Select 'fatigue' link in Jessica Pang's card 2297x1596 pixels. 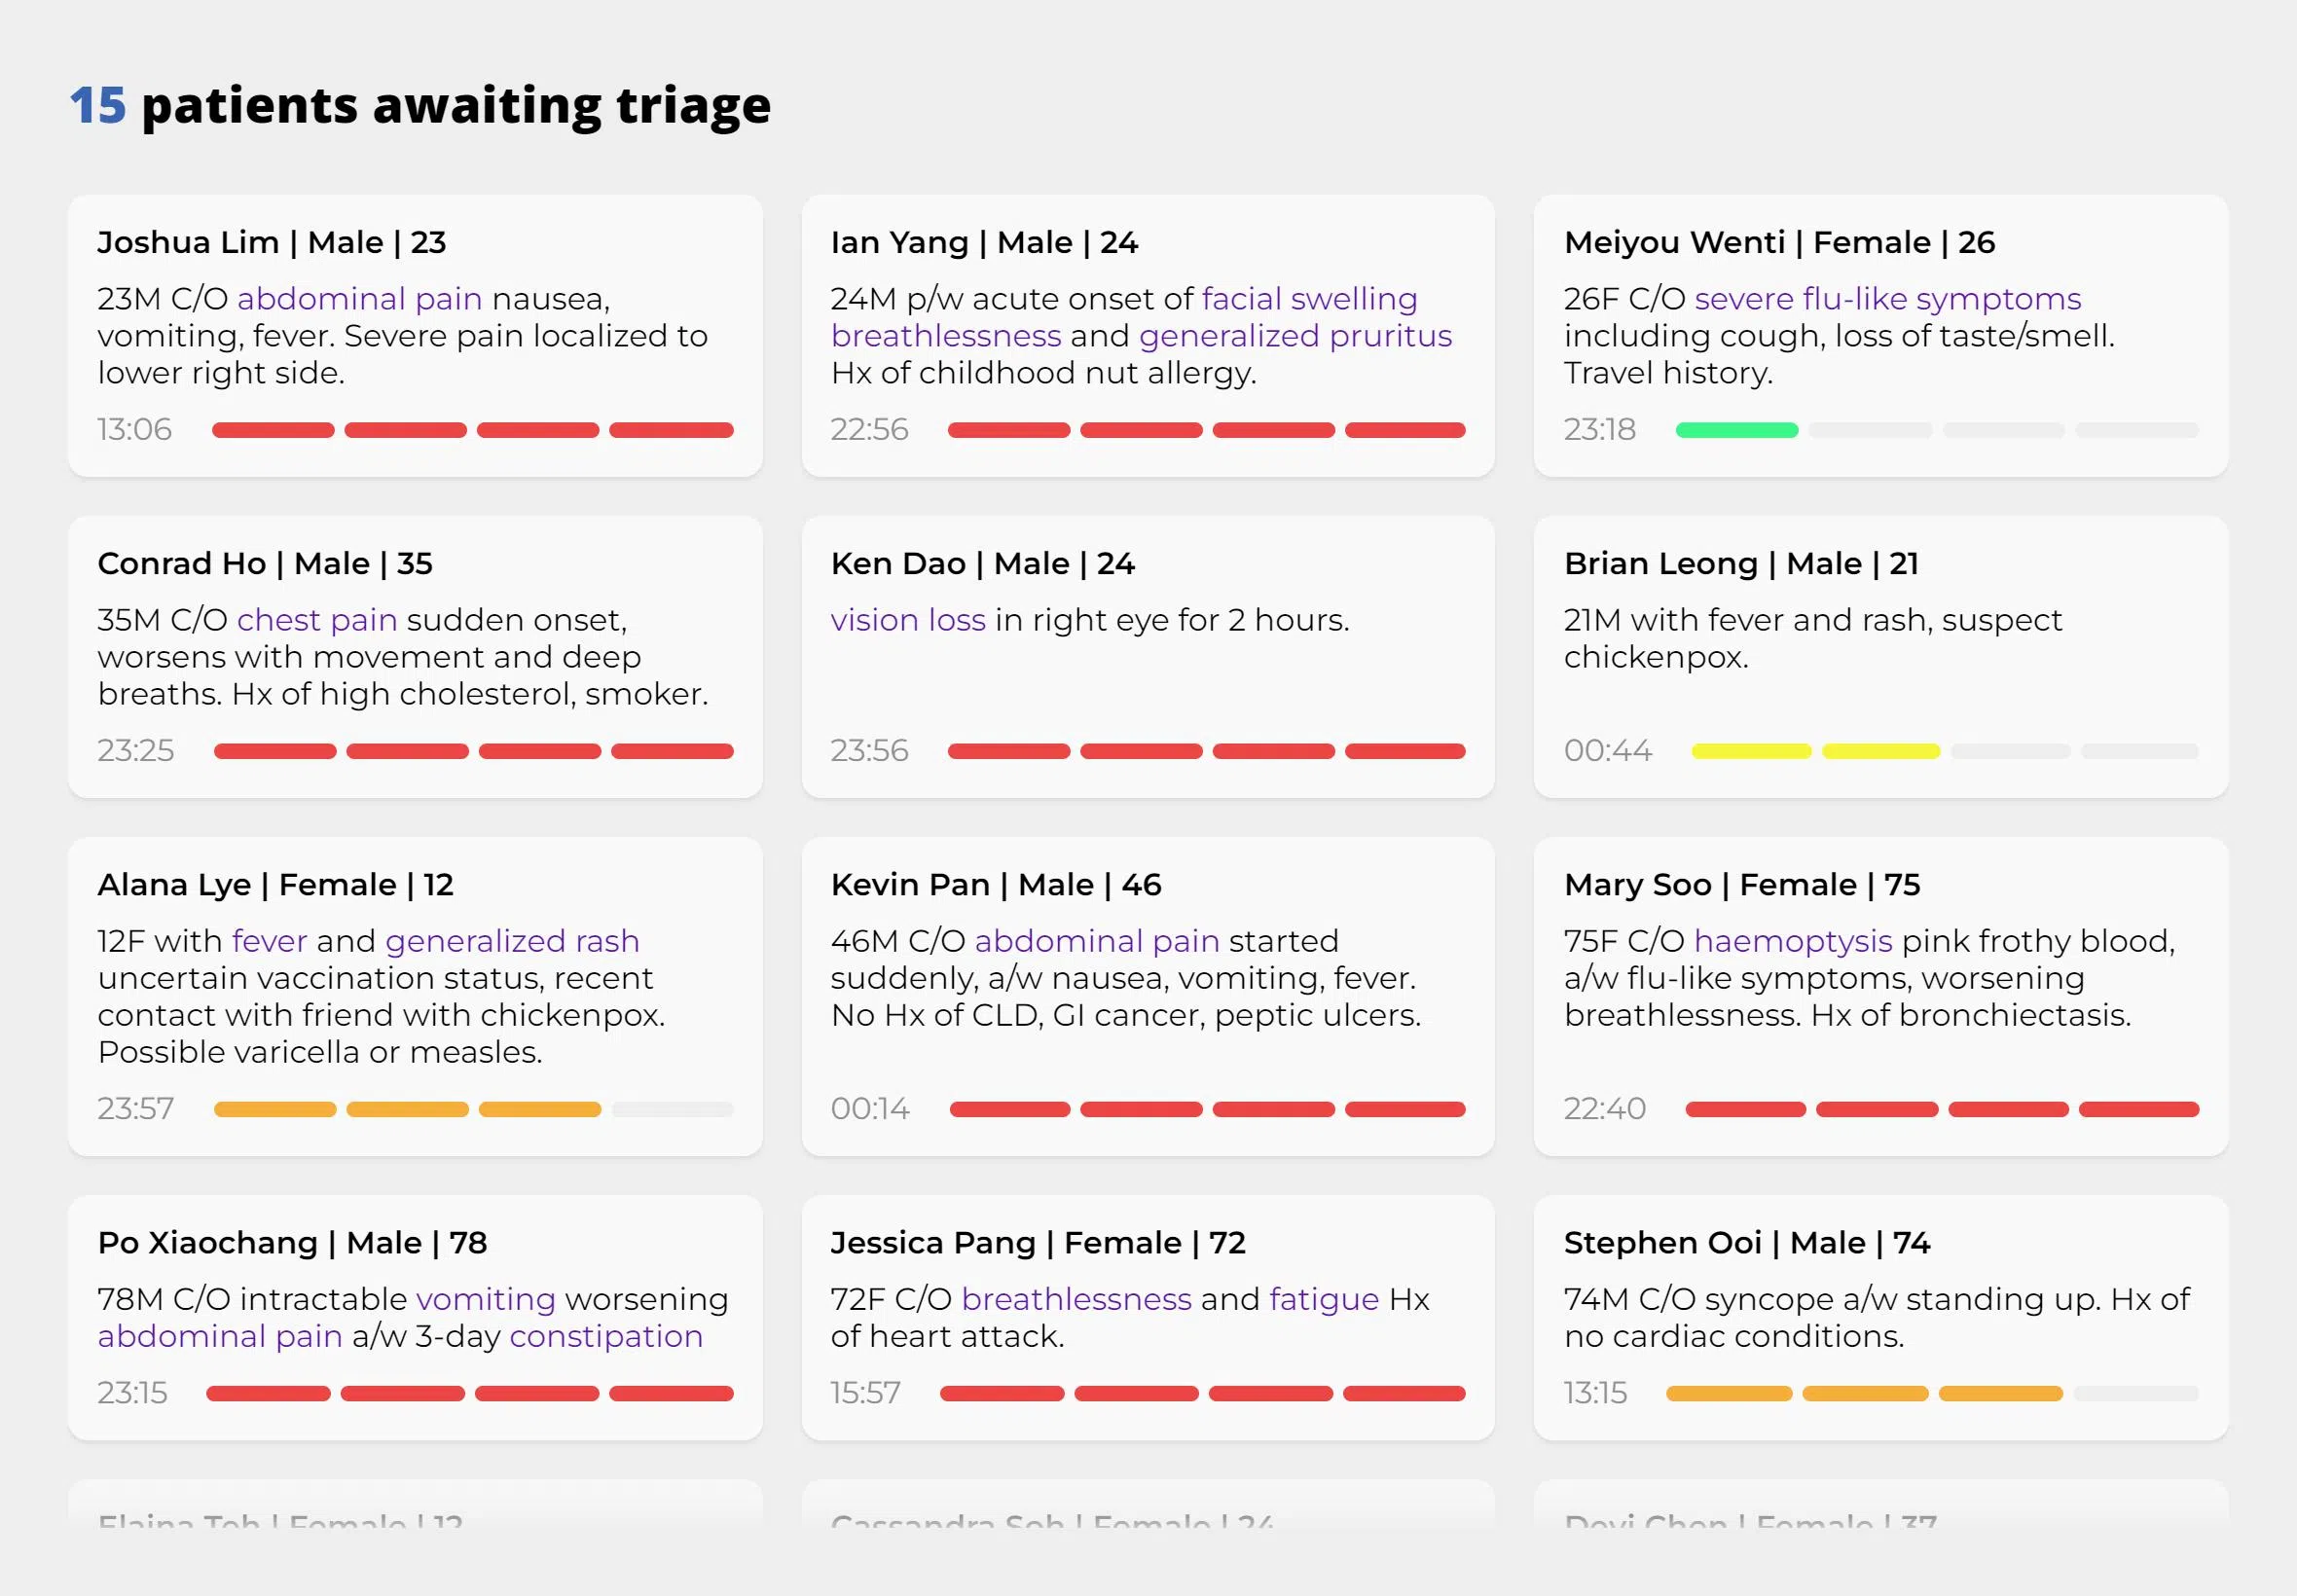[1323, 1299]
